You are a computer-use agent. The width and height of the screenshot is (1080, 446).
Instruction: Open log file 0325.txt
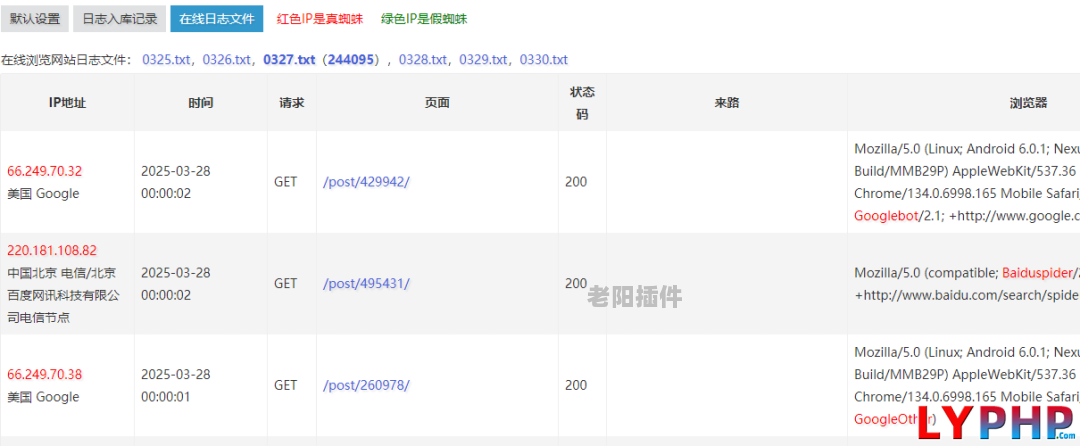(166, 60)
